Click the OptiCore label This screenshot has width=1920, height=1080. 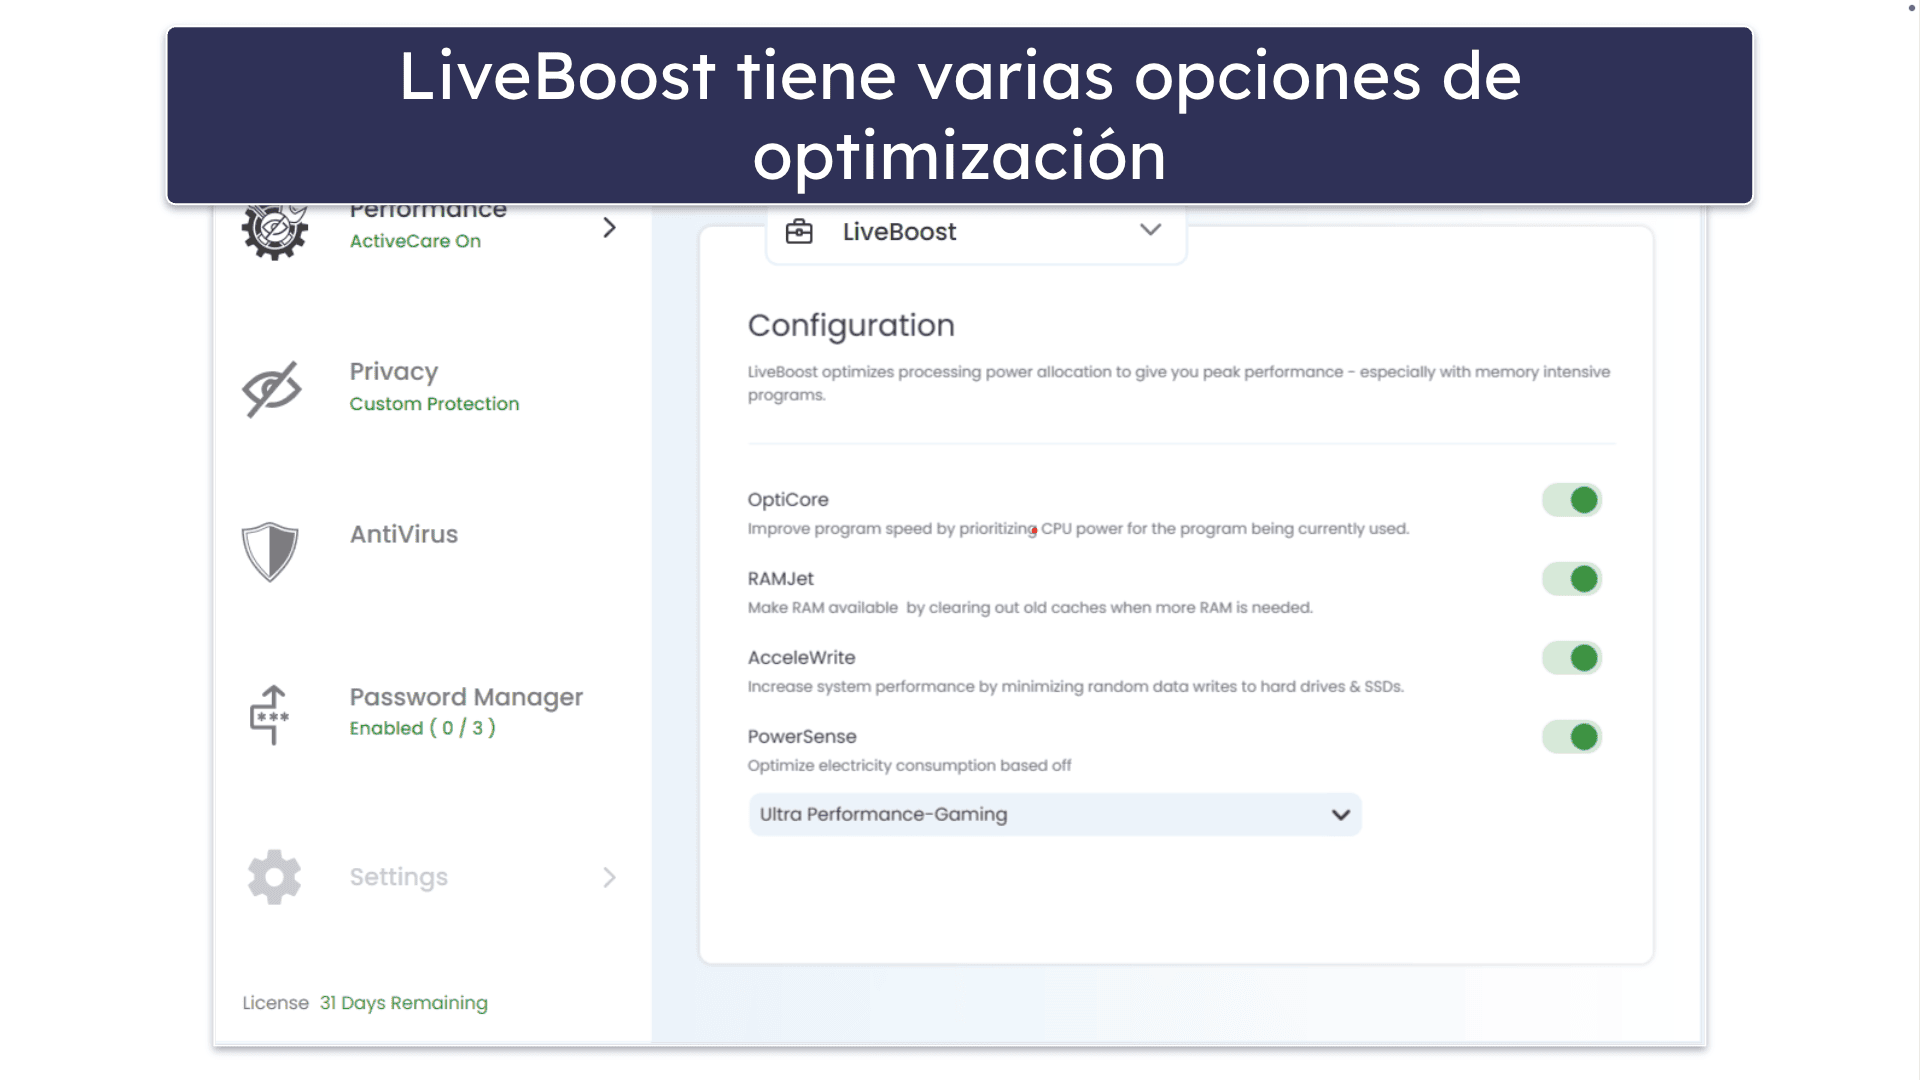click(x=788, y=500)
